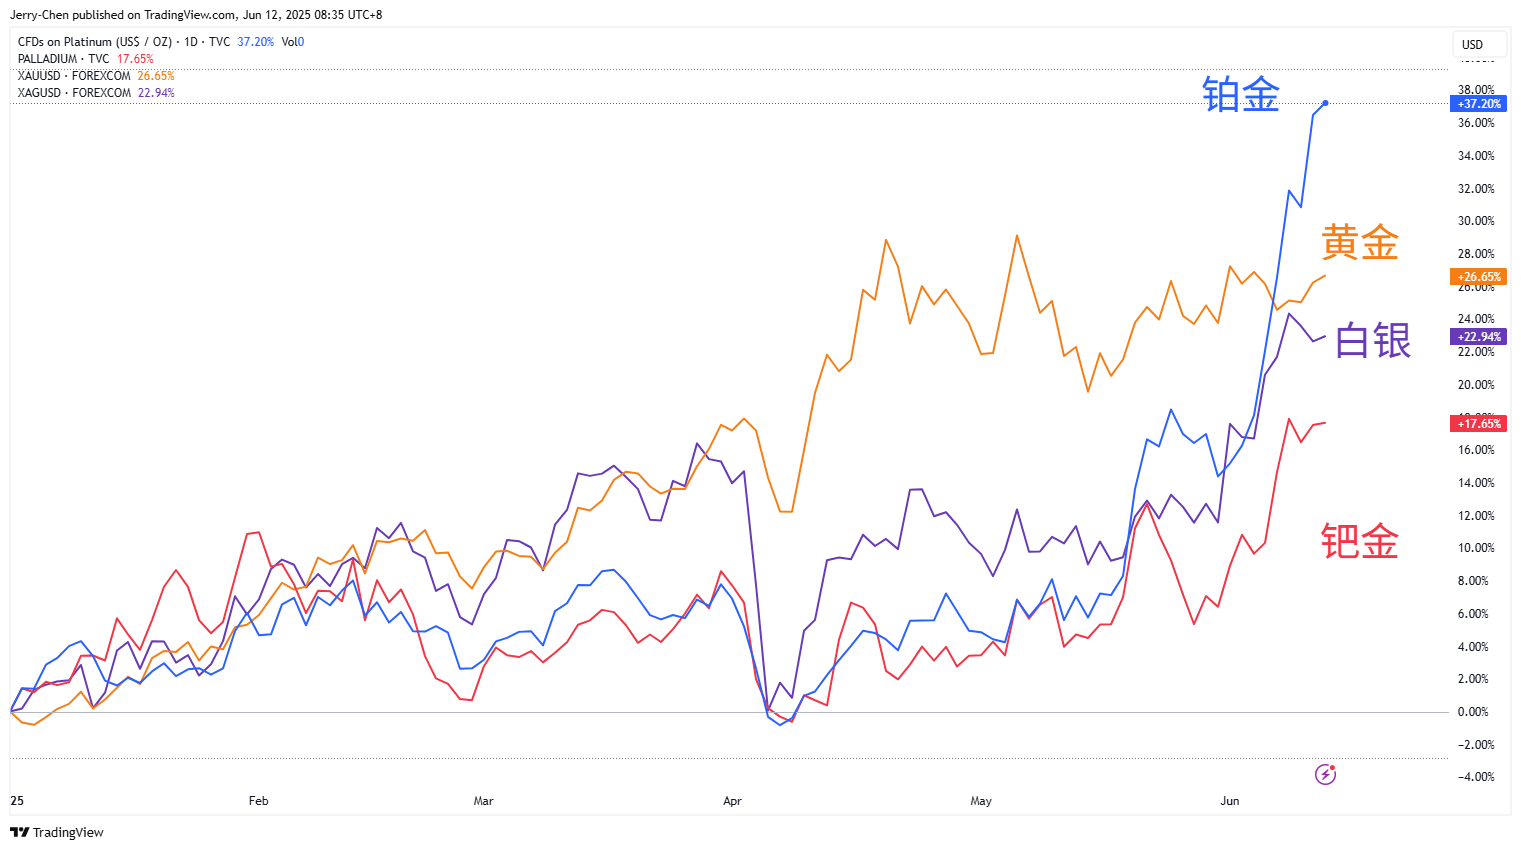Viewport: 1521px width, 850px height.
Task: Select the PALLADIUM · TVC legend entry
Action: [x=64, y=59]
